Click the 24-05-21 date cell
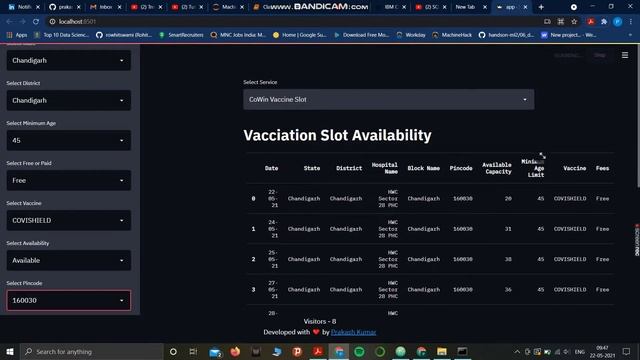 (273, 229)
